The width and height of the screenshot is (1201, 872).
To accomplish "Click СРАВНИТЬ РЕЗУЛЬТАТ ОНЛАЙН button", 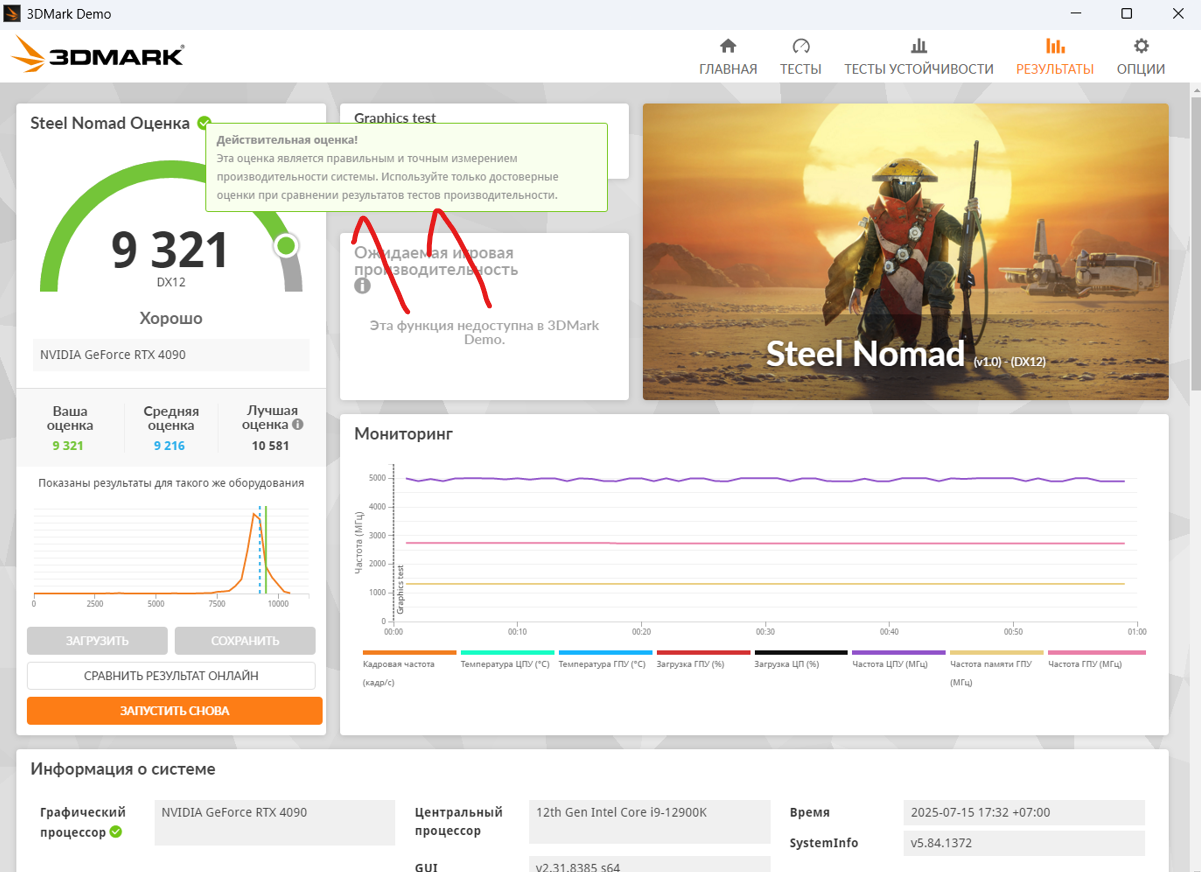I will click(171, 676).
